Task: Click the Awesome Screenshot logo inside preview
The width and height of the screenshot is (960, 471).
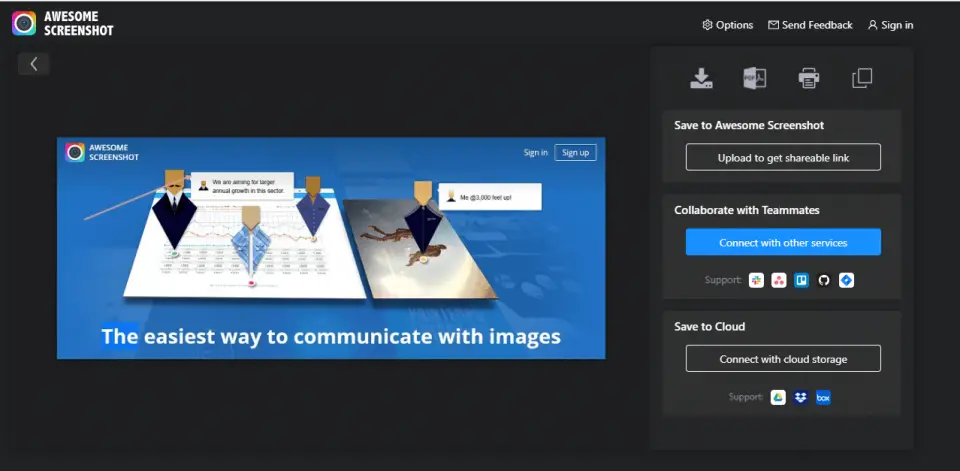Action: (x=102, y=153)
